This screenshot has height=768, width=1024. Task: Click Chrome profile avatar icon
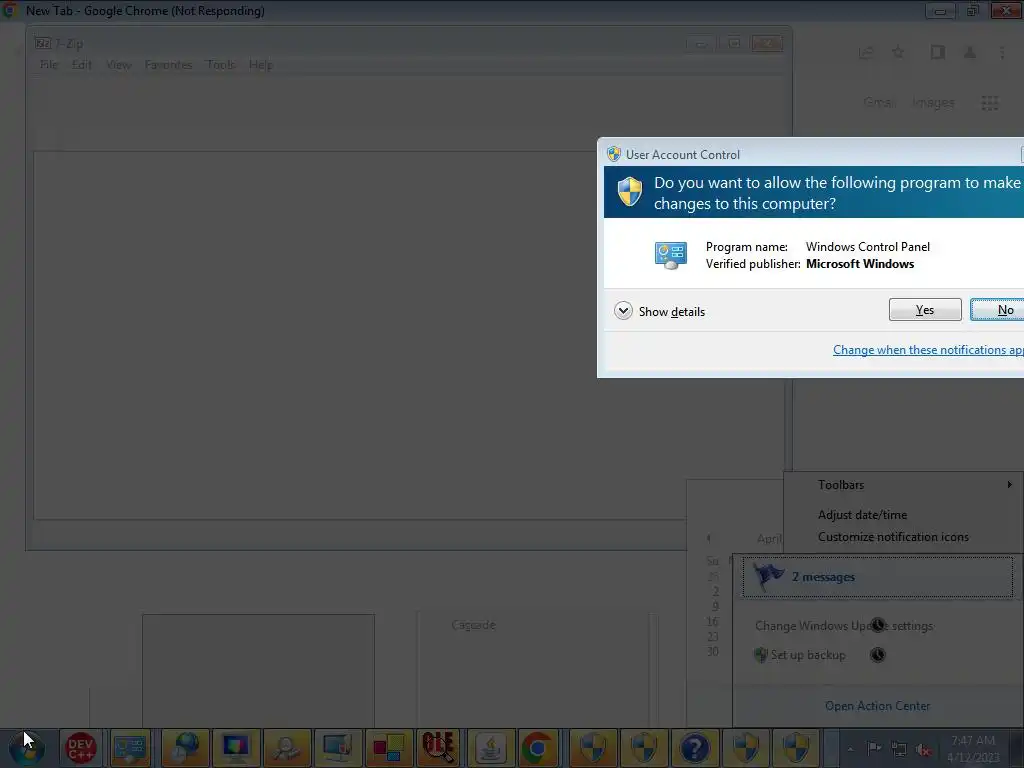pyautogui.click(x=970, y=52)
